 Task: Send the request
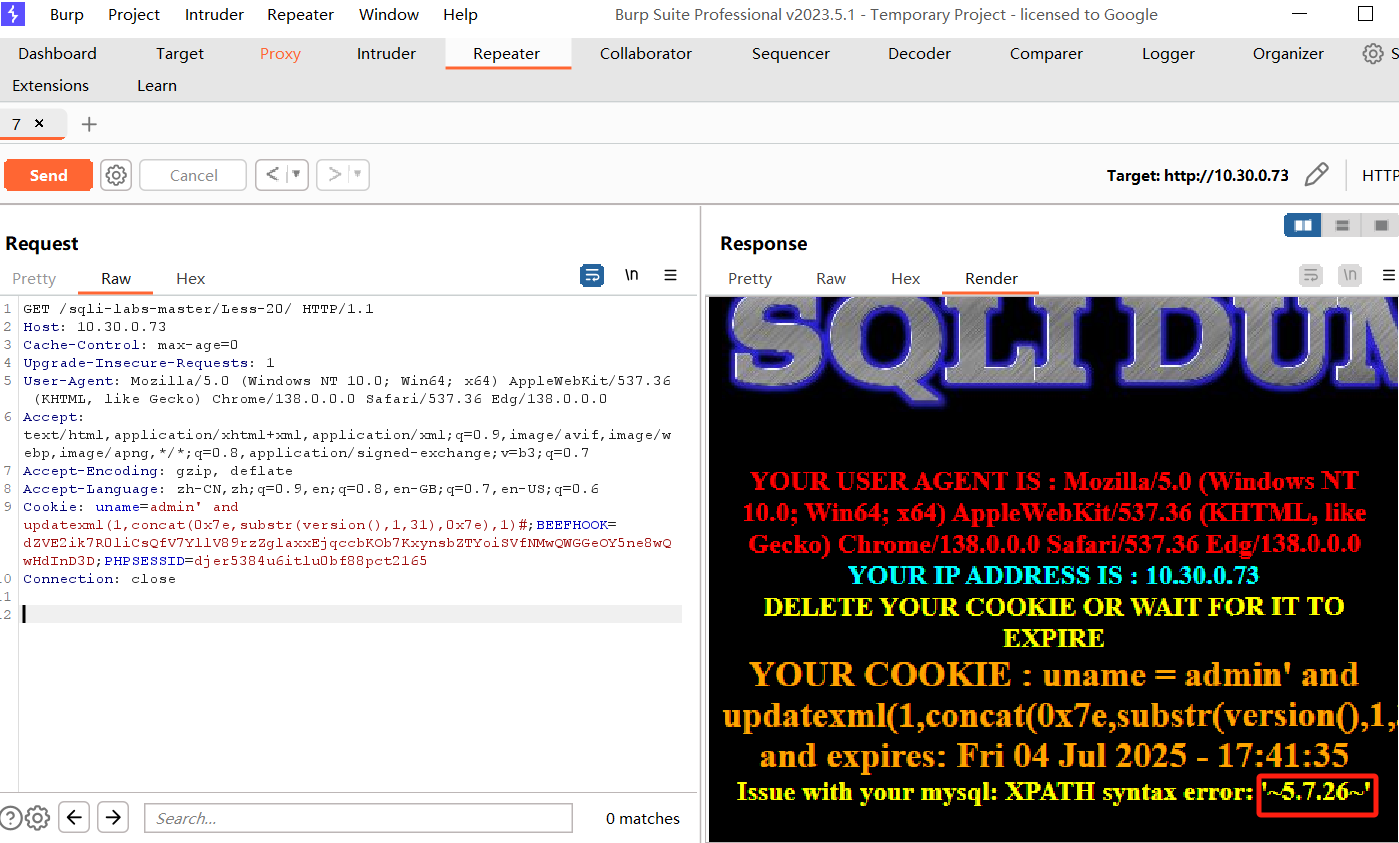(48, 175)
